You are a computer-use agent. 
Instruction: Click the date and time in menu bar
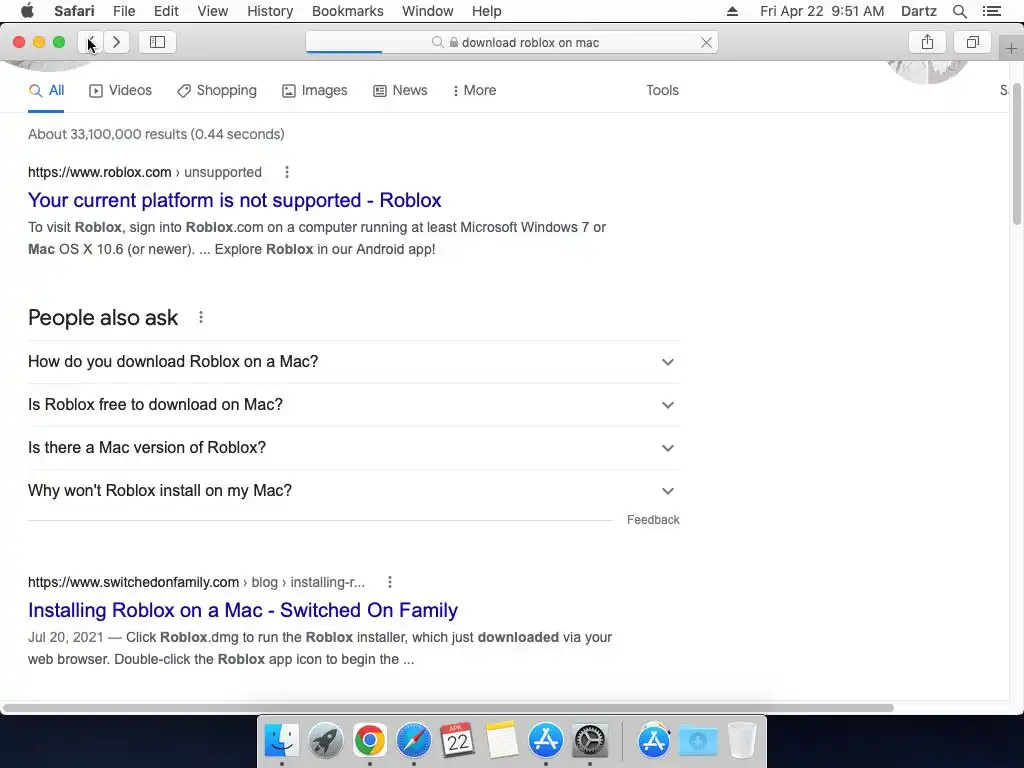coord(822,11)
